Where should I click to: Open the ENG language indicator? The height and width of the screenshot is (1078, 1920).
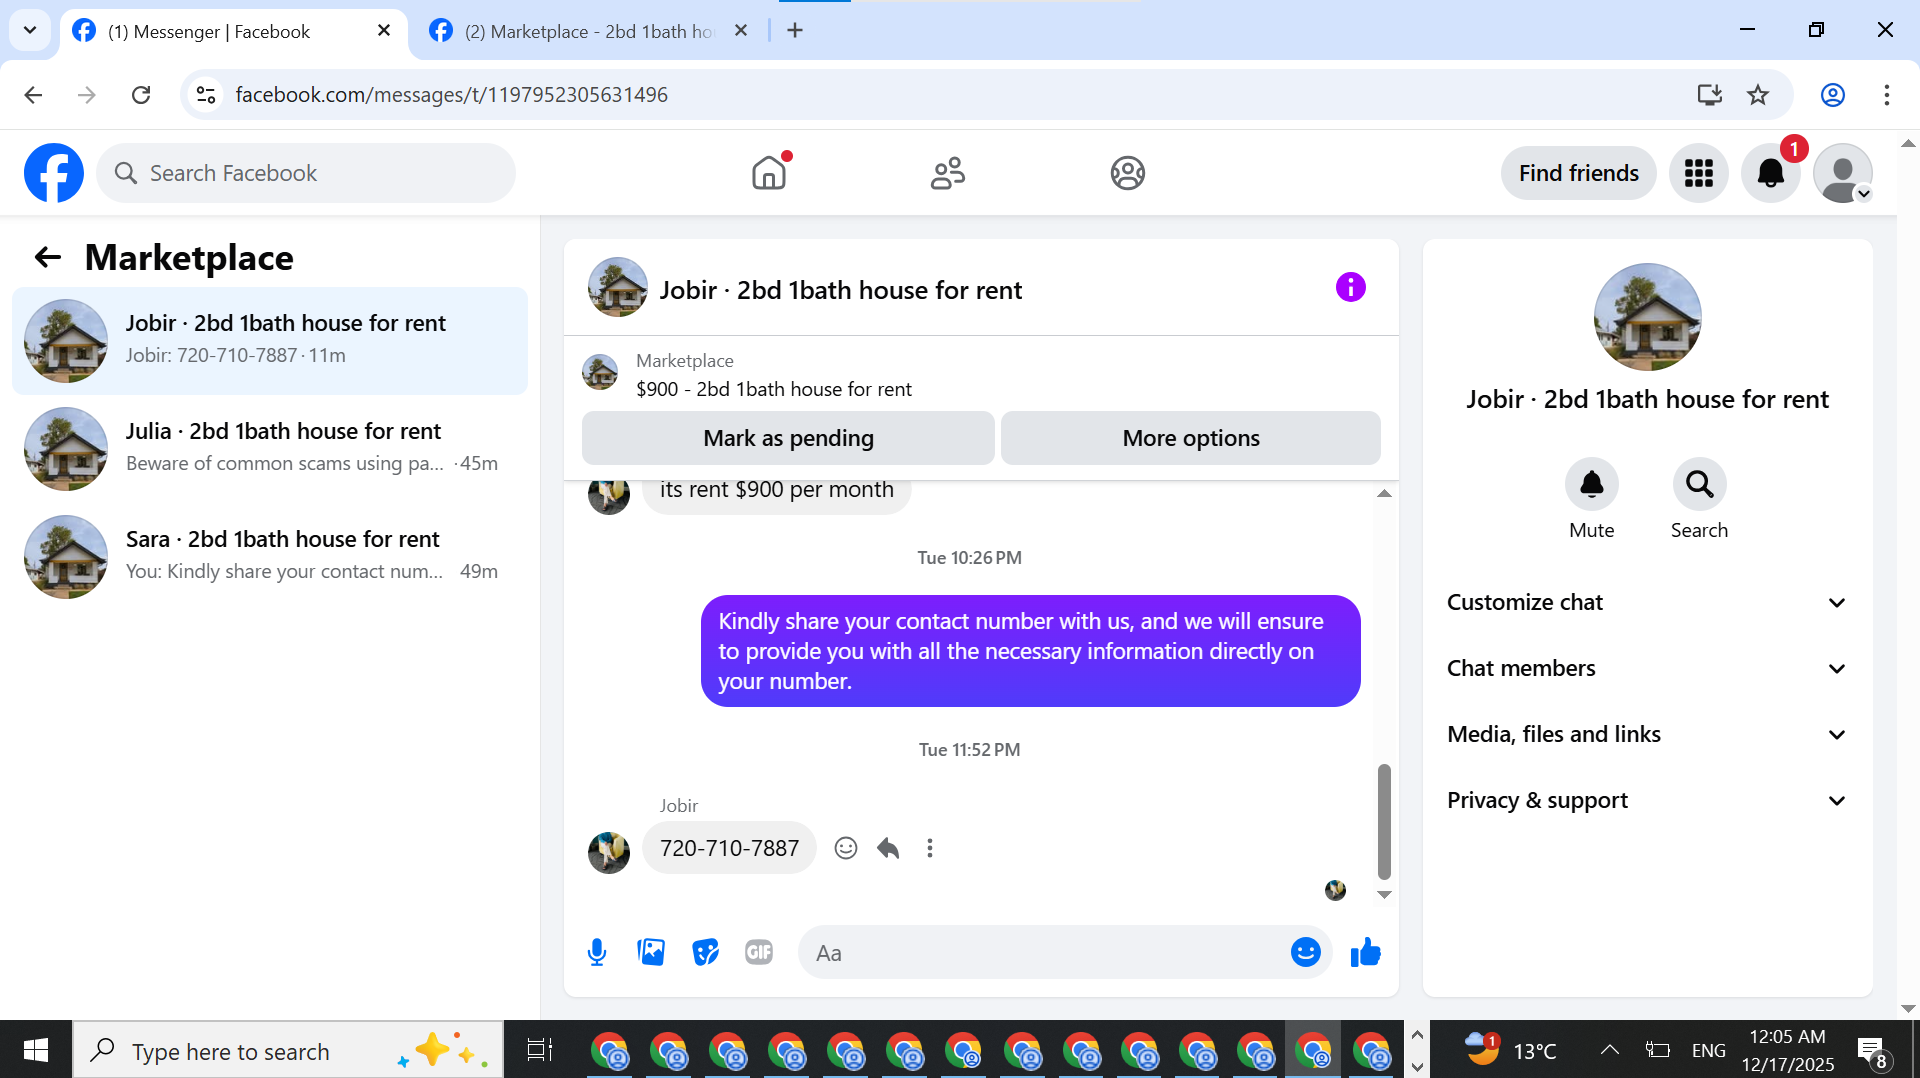click(x=1708, y=1051)
